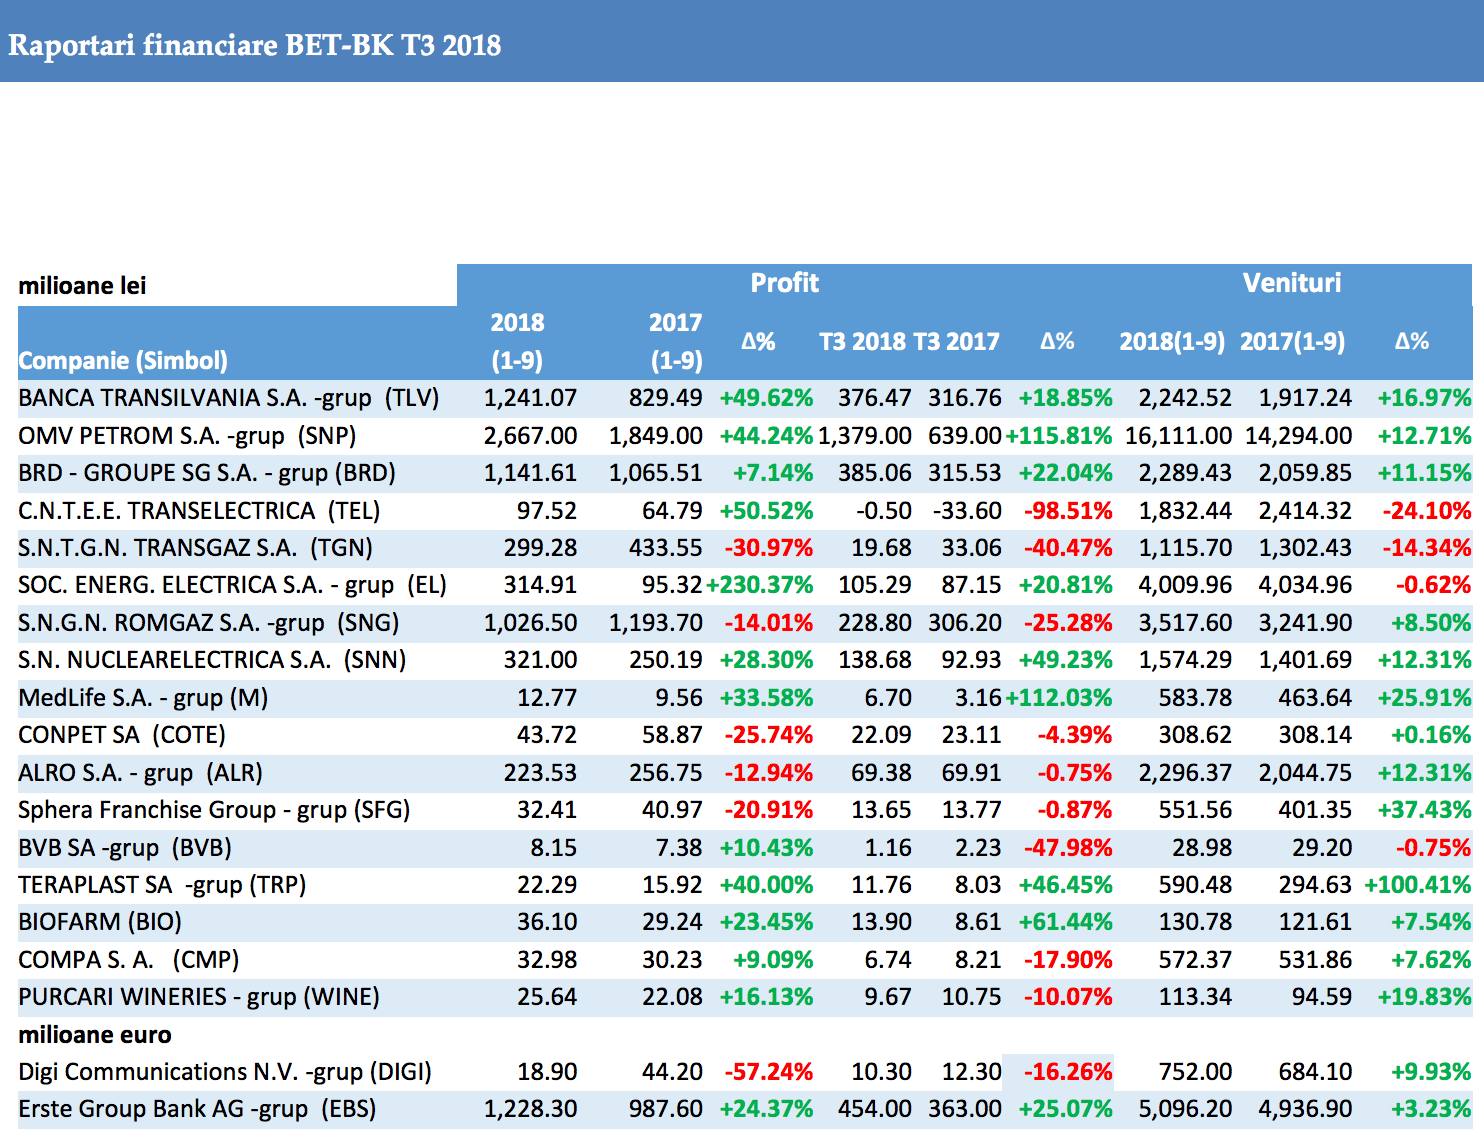Select the 'milioane lei' label
The image size is (1484, 1136).
[83, 286]
